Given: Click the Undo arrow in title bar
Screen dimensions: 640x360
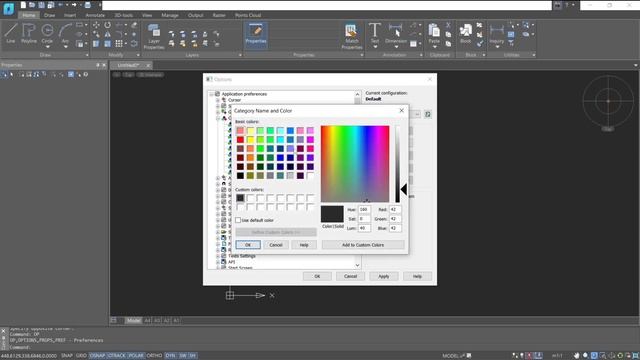Looking at the screenshot, I should point(61,5).
